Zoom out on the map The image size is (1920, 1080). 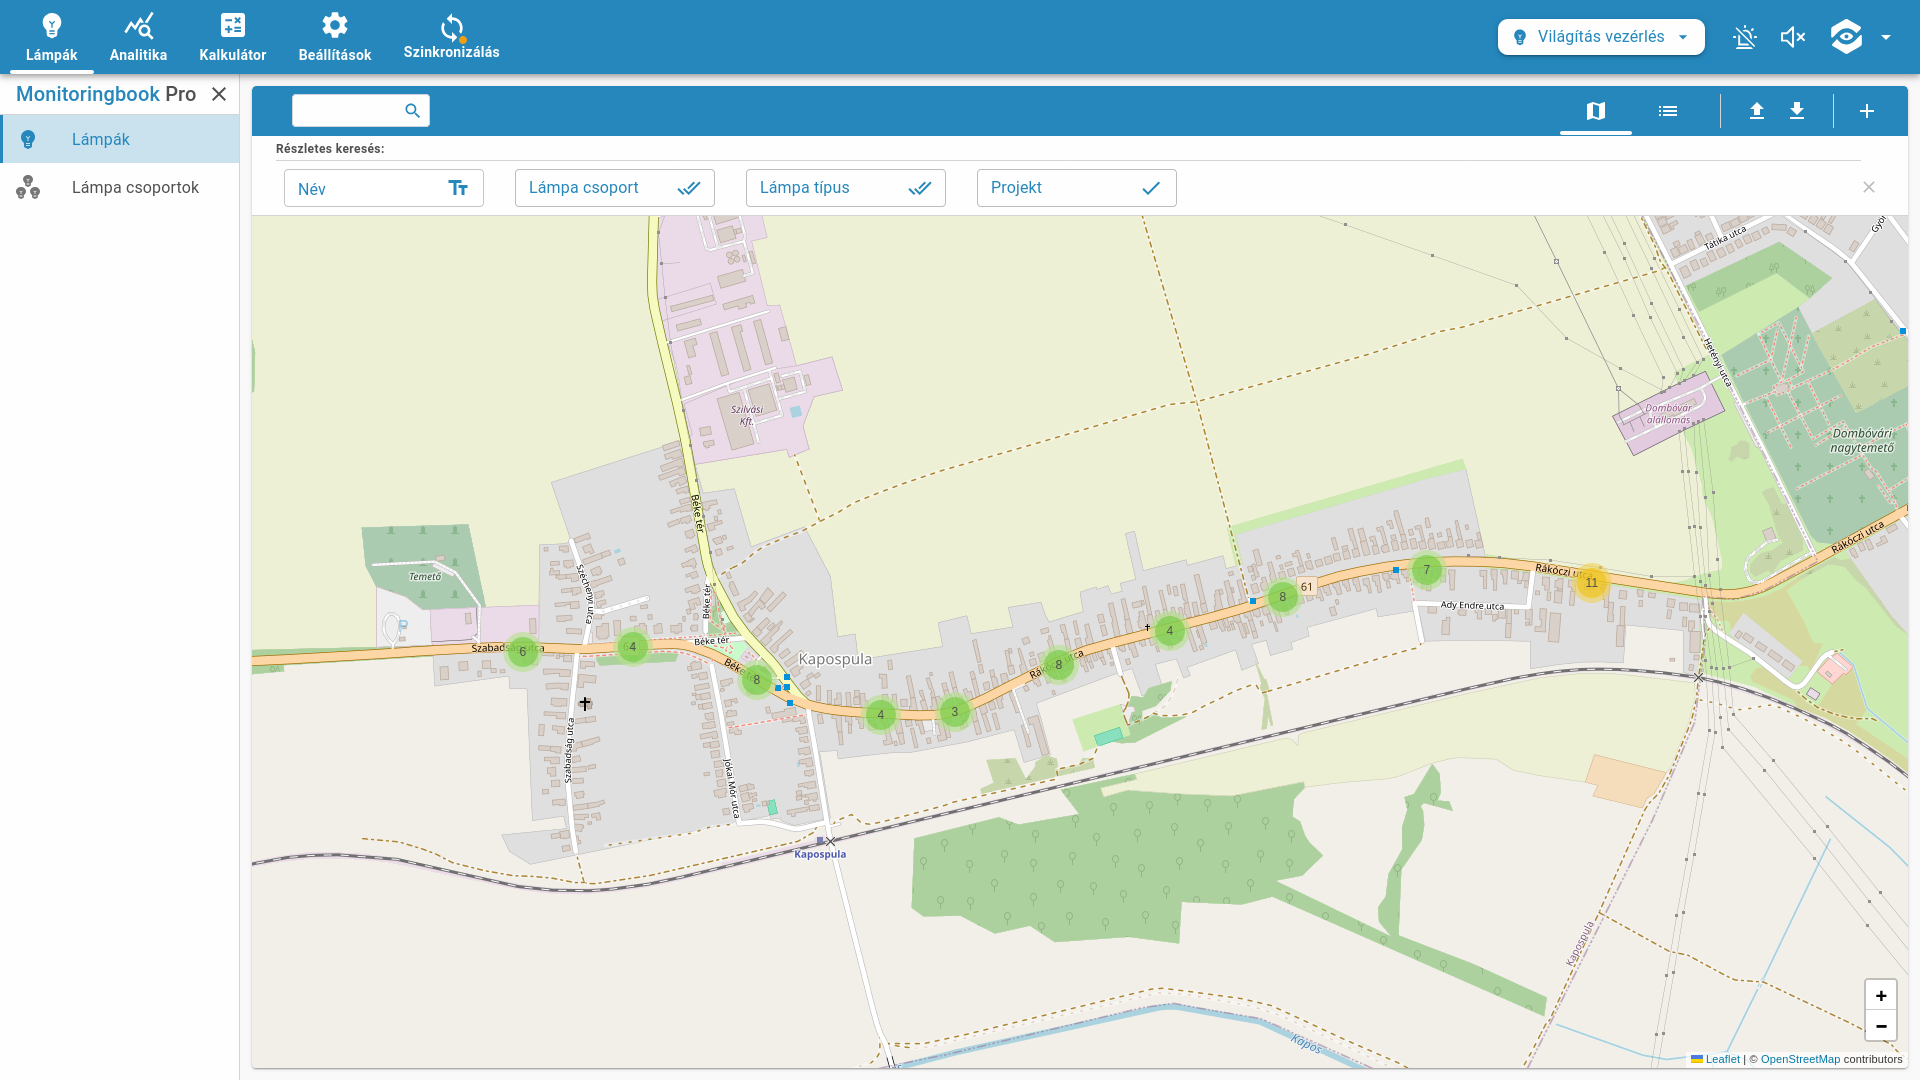1881,1026
